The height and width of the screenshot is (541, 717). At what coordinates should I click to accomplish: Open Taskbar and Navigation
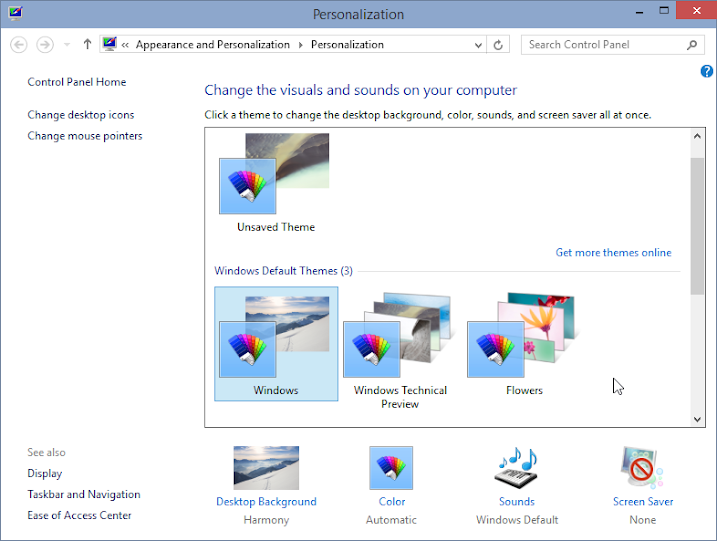84,494
